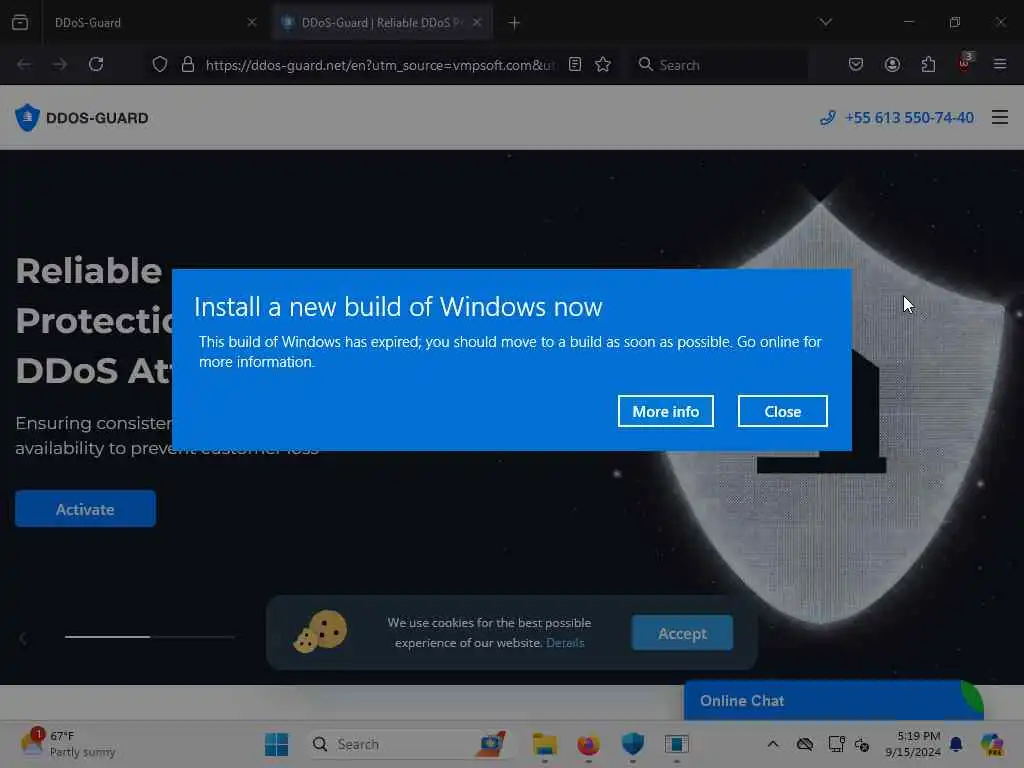Open the Windows Start menu
The image size is (1024, 768).
coord(277,744)
